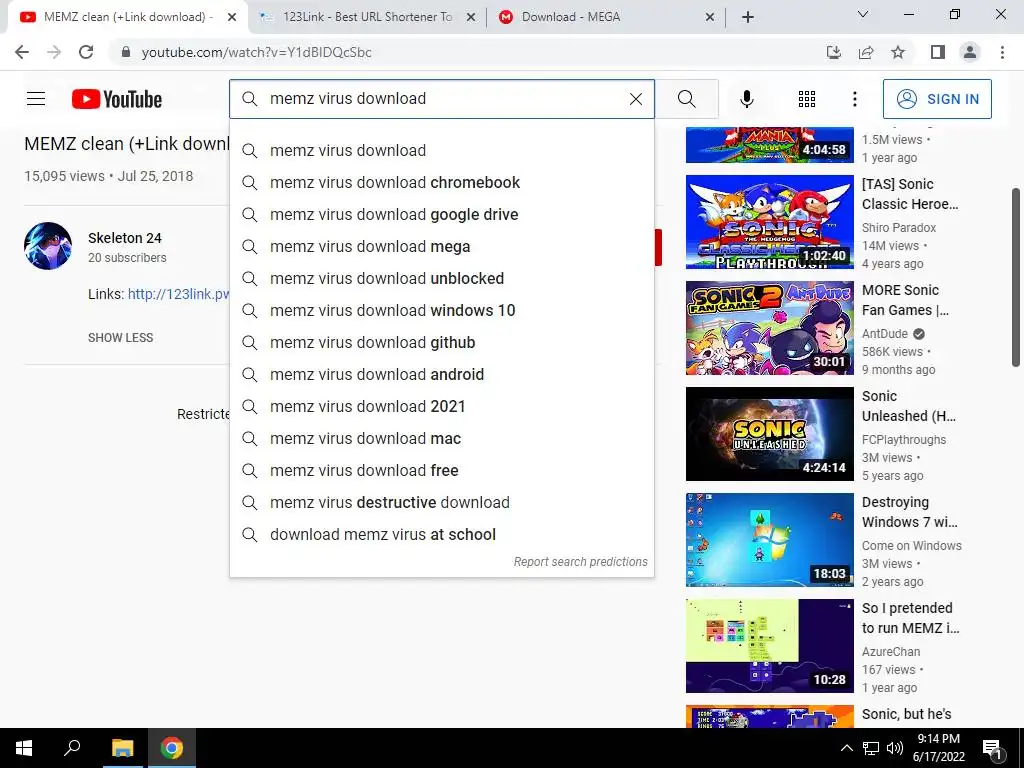Click 'Report search predictions' link

pyautogui.click(x=581, y=562)
